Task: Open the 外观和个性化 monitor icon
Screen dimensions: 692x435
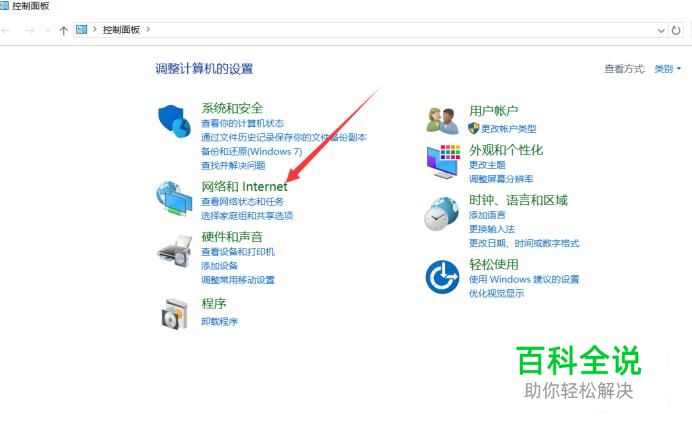Action: [443, 161]
